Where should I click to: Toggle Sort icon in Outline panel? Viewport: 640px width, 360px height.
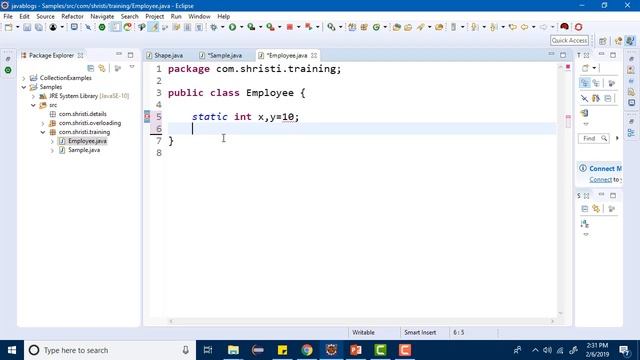point(584,224)
